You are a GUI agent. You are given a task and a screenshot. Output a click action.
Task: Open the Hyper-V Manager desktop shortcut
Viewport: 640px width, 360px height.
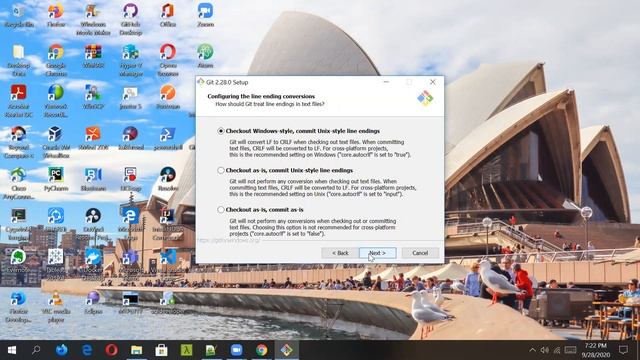[131, 60]
